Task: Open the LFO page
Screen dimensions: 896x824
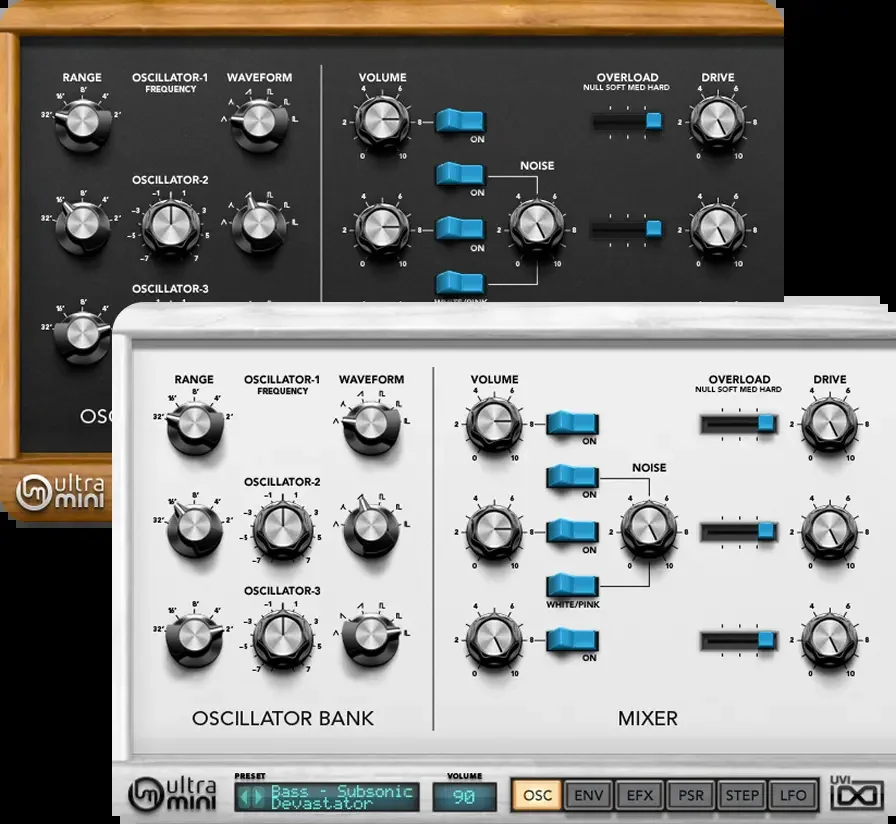Action: coord(793,795)
